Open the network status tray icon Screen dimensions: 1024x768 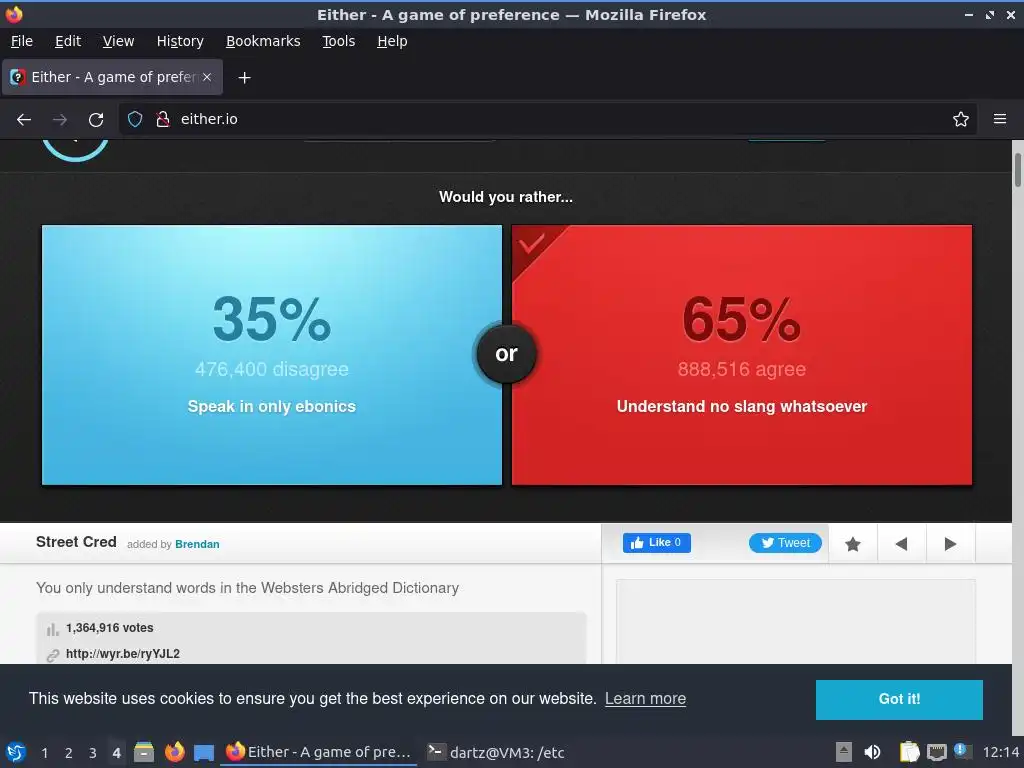coord(936,752)
